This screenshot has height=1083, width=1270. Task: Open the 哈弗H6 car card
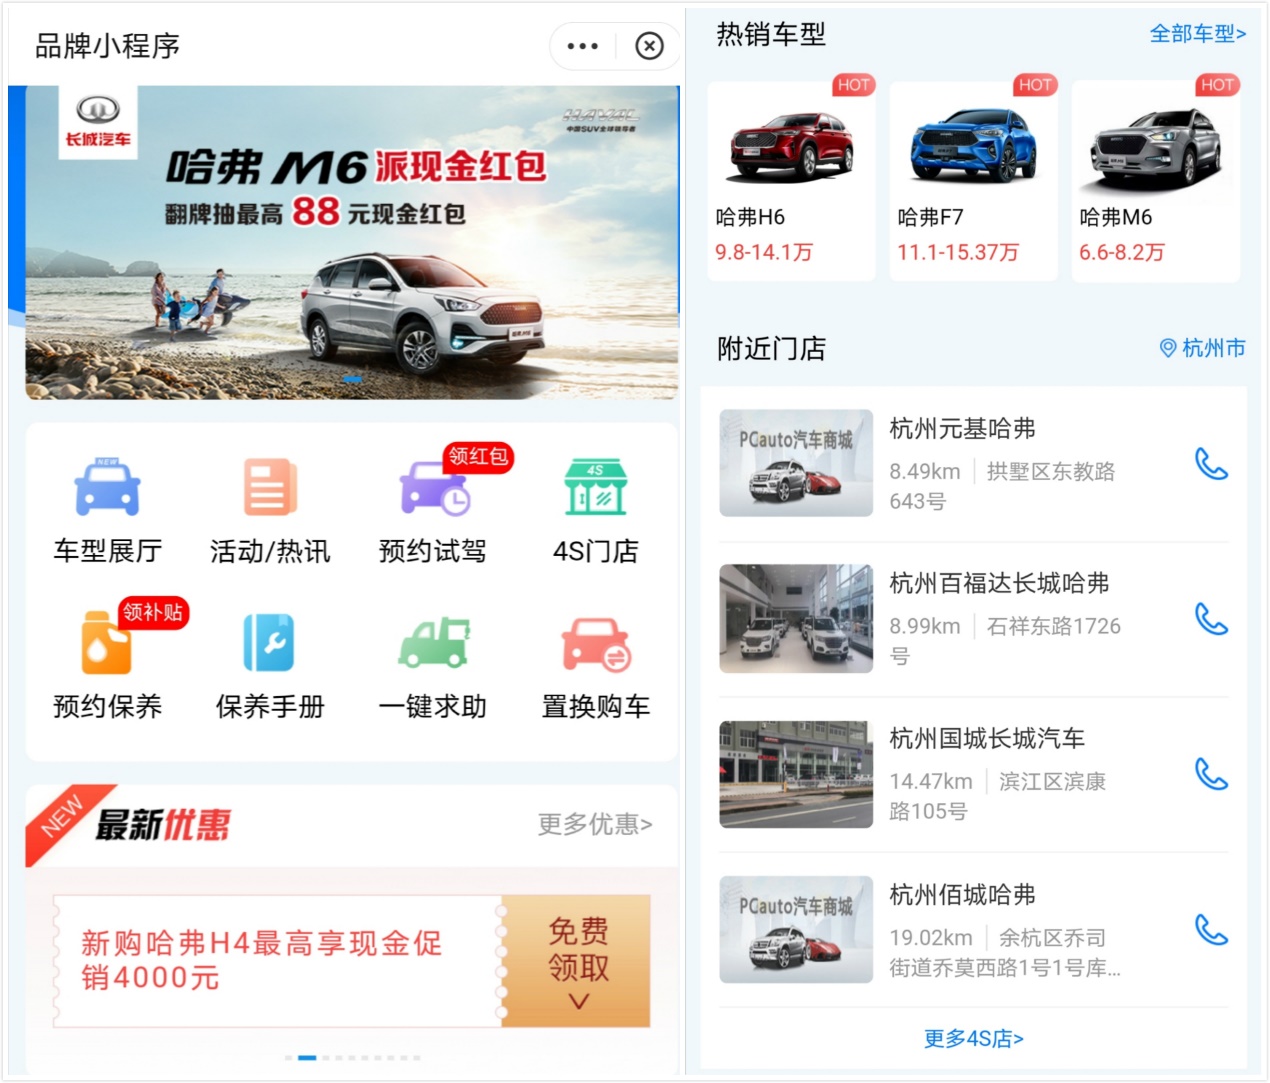(x=791, y=181)
